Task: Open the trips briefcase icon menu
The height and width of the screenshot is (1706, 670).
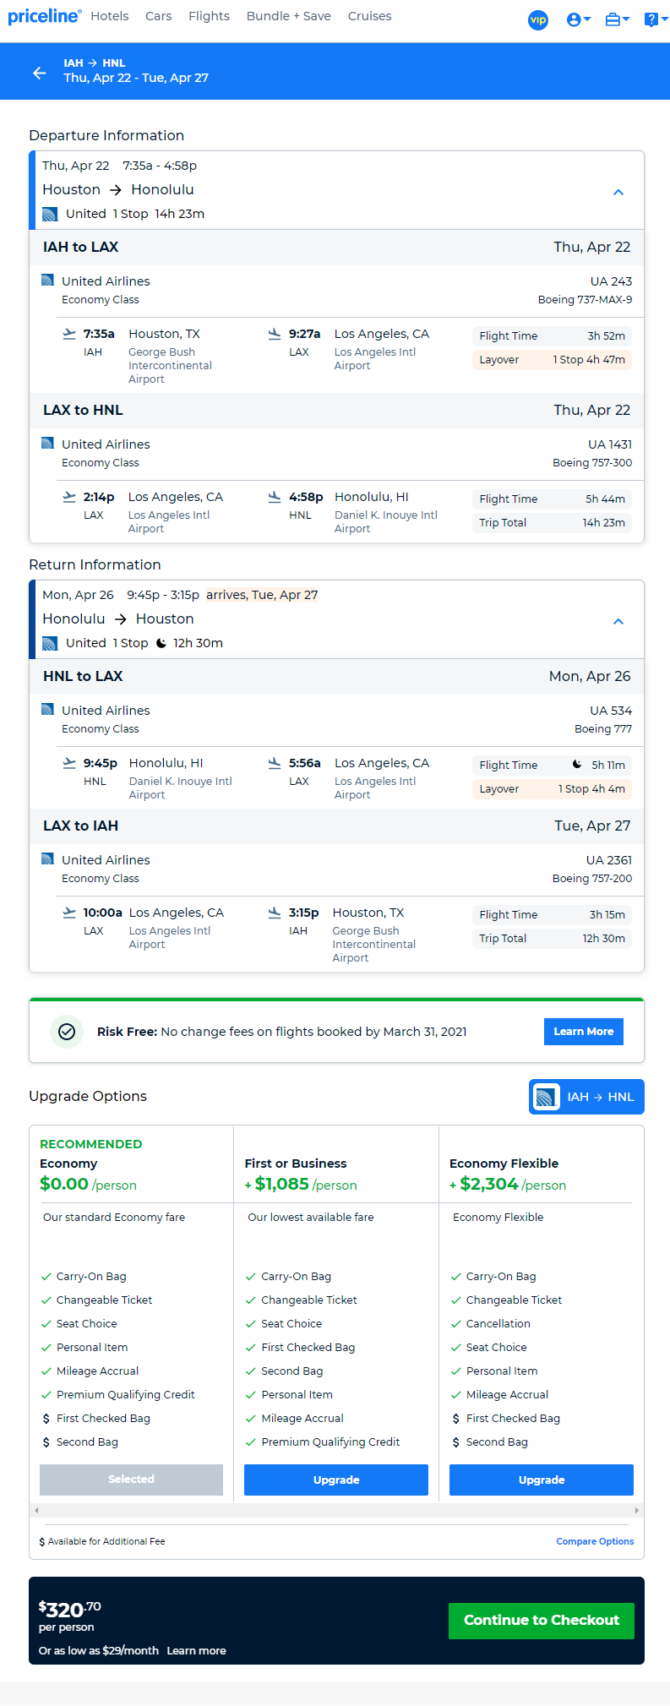Action: [617, 19]
